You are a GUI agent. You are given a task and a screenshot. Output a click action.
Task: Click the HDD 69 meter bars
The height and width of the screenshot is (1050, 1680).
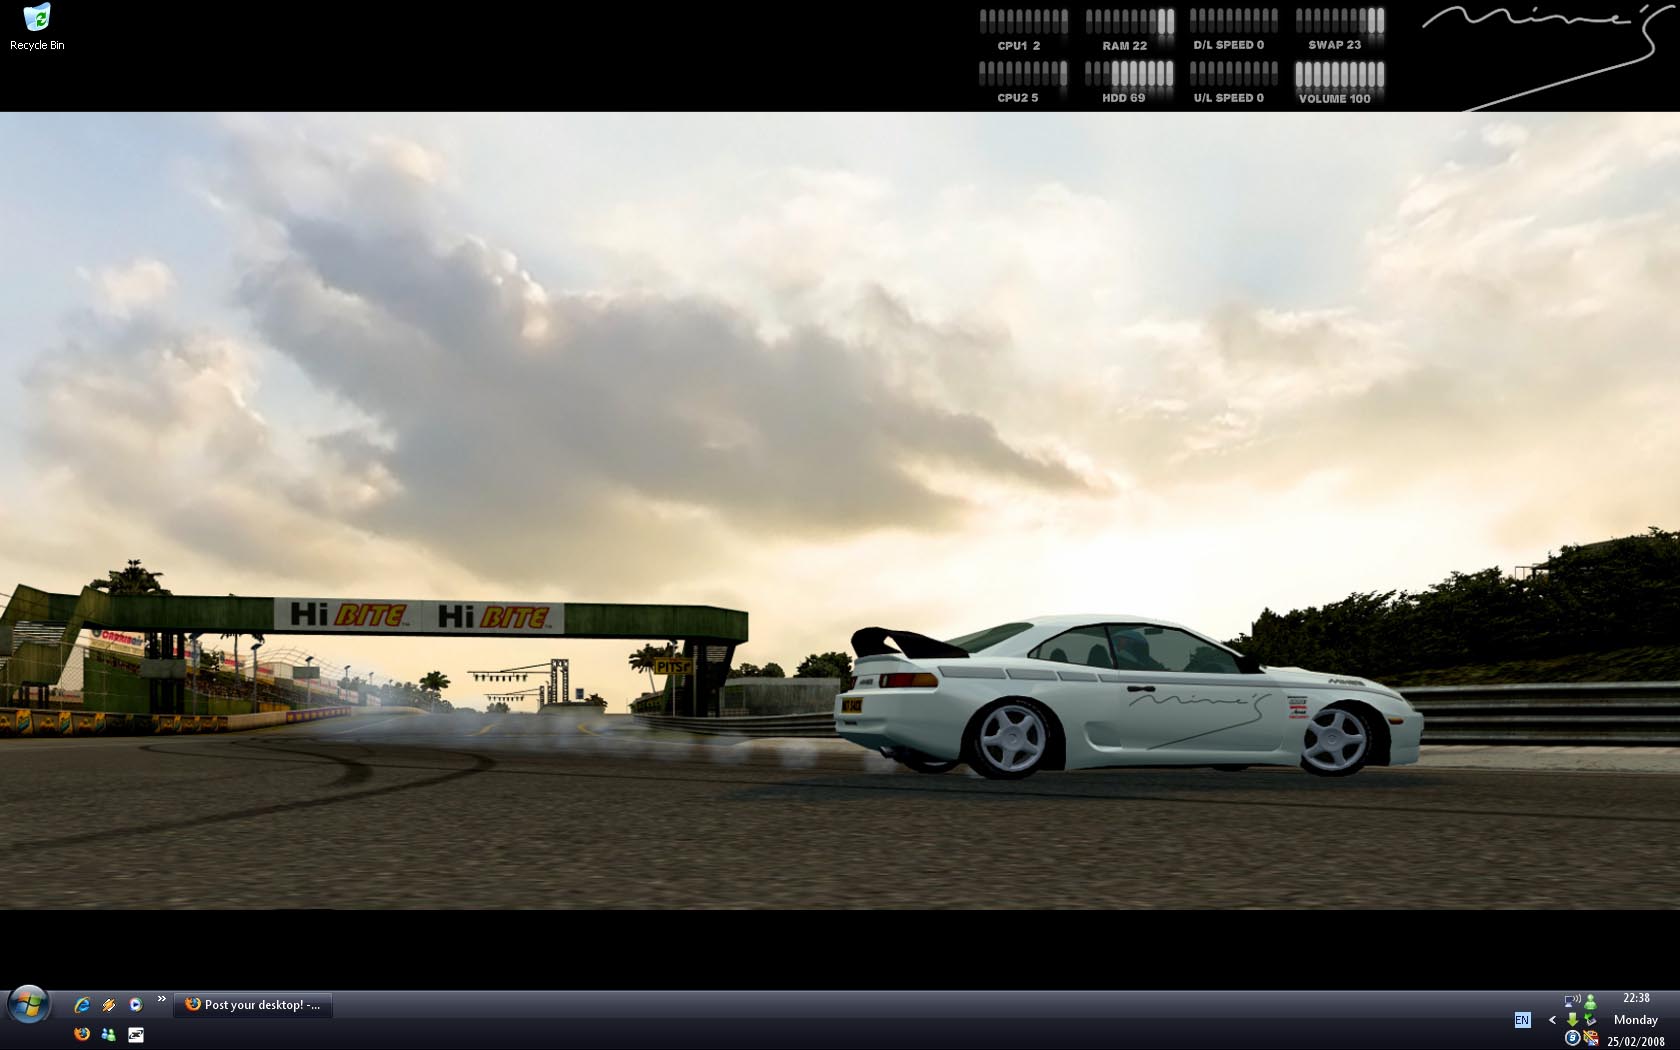(1130, 75)
